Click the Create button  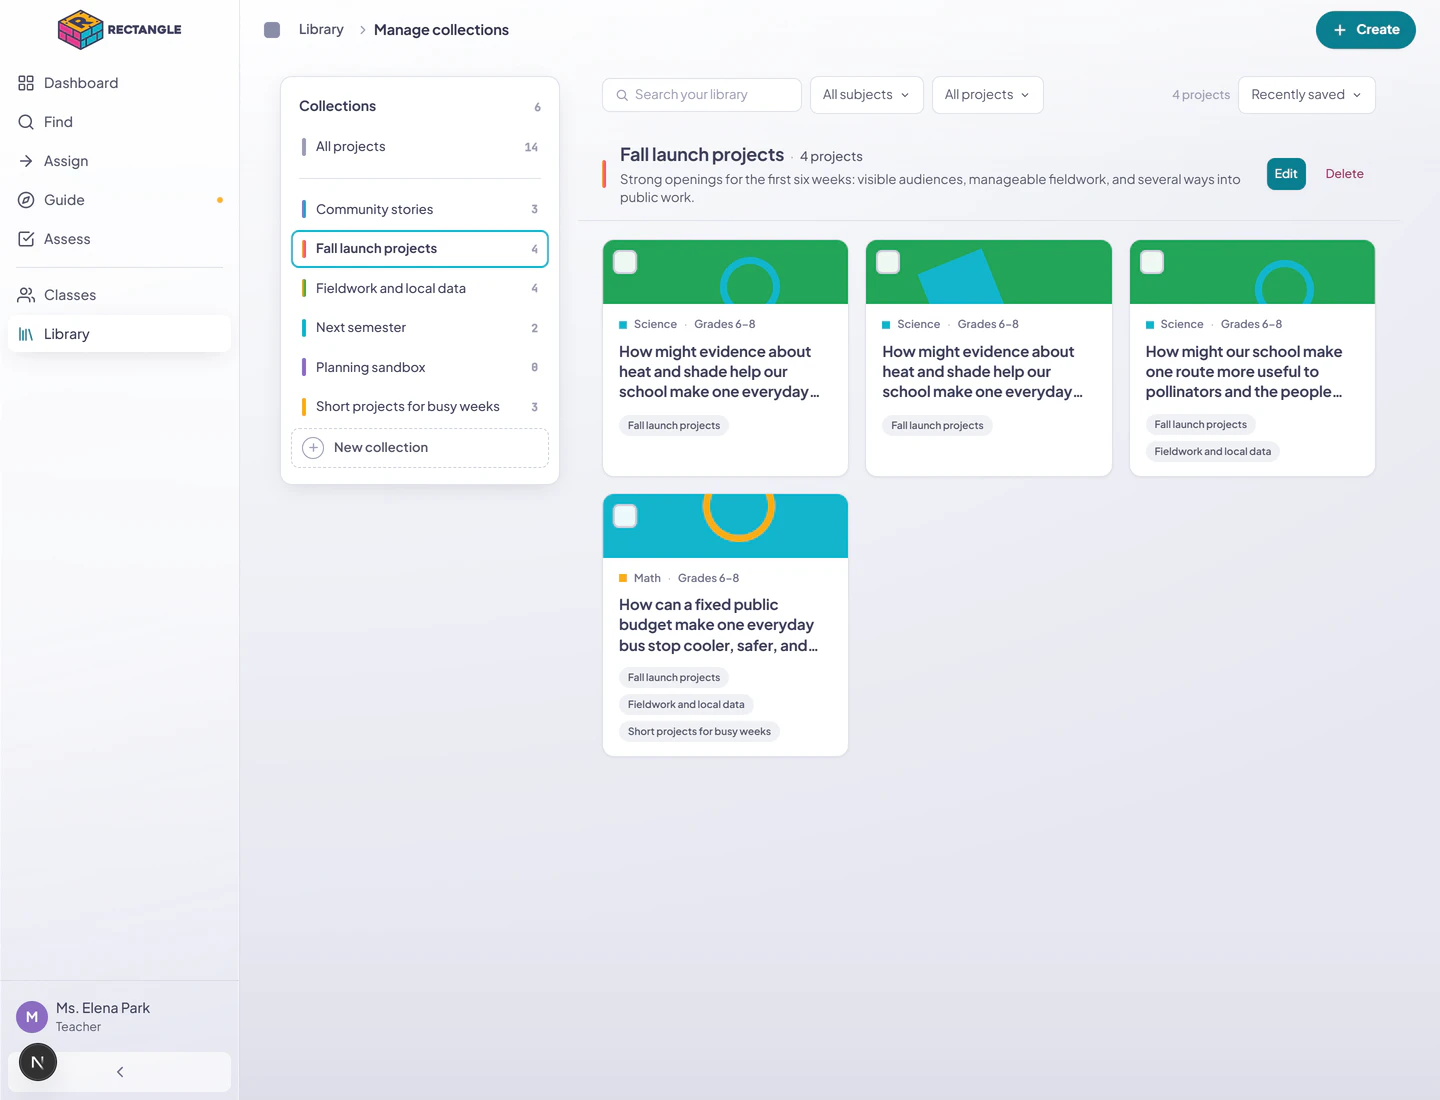pos(1366,30)
